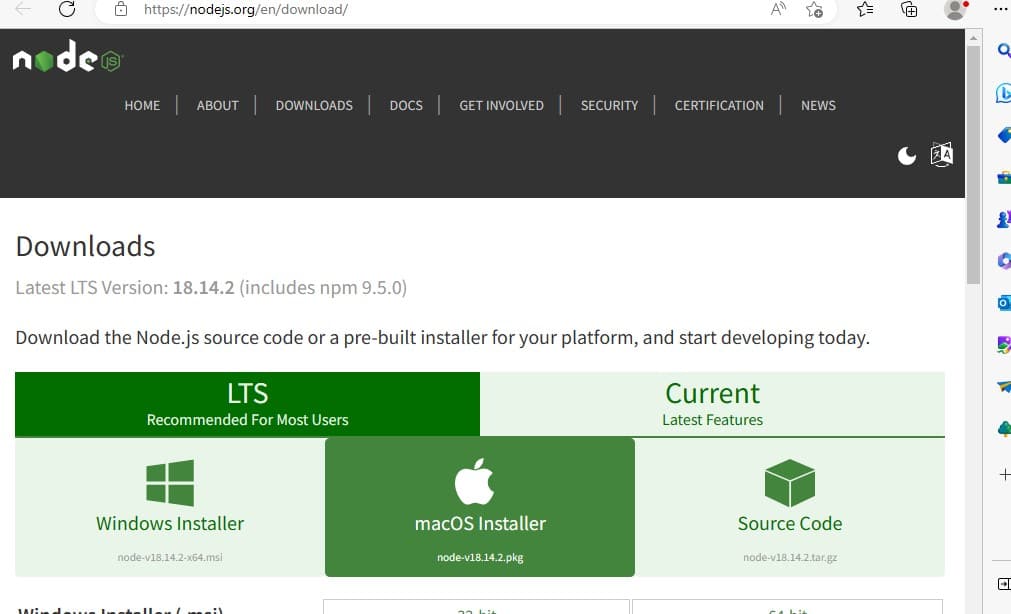The height and width of the screenshot is (614, 1011).
Task: Click node-v18.14.2-x64.msi file name
Action: (170, 557)
